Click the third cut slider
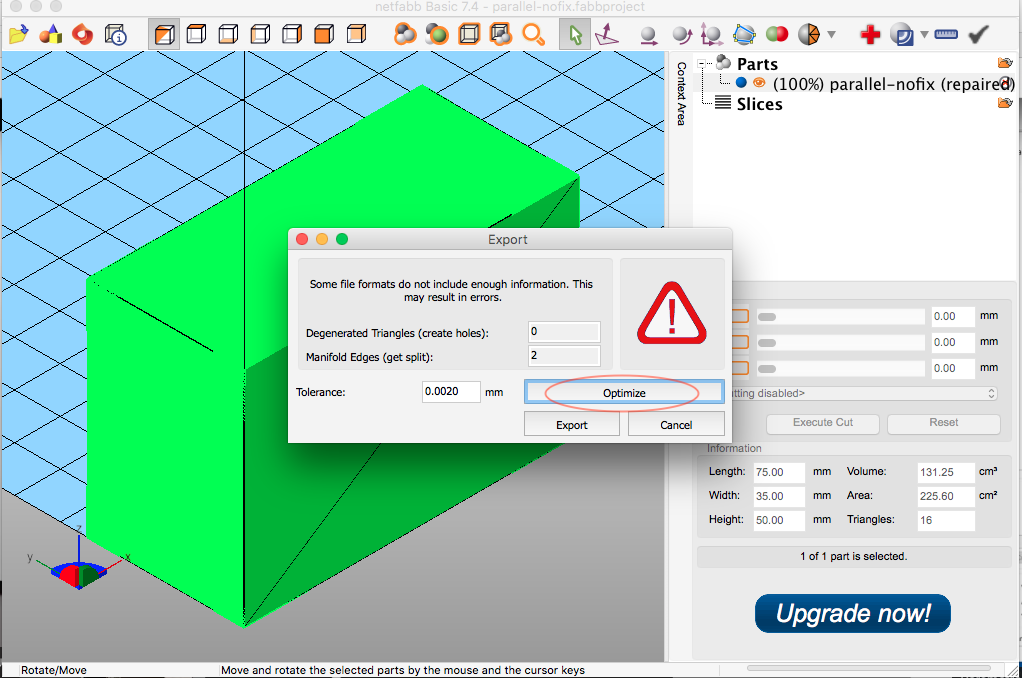Image resolution: width=1022 pixels, height=678 pixels. (841, 369)
